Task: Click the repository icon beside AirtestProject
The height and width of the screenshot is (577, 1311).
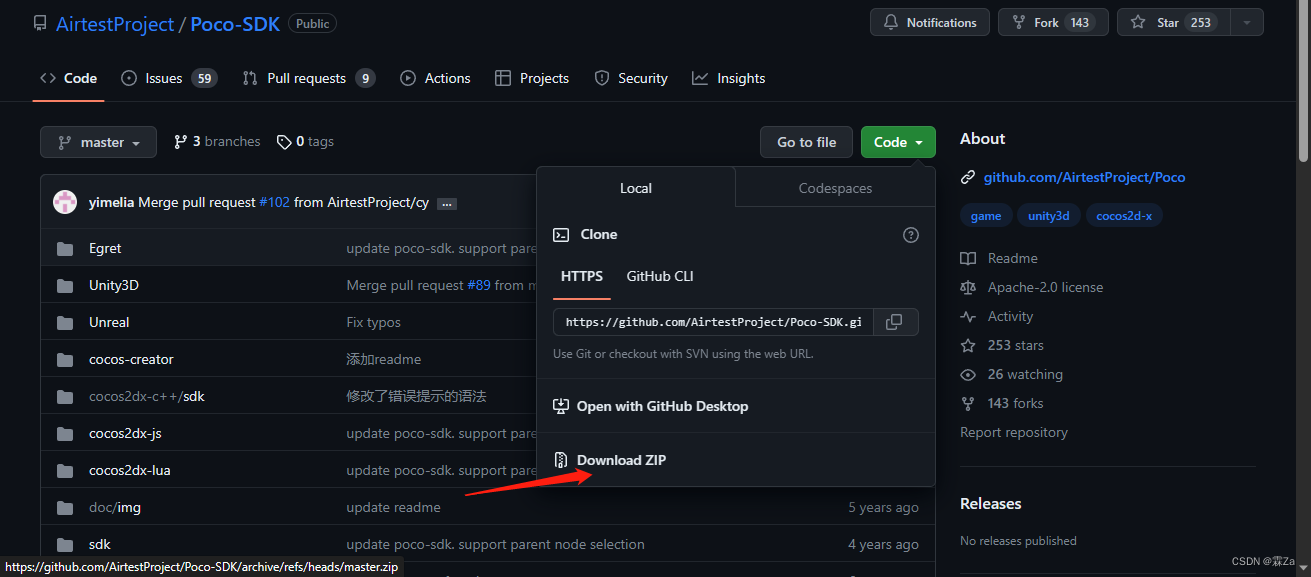Action: [40, 24]
